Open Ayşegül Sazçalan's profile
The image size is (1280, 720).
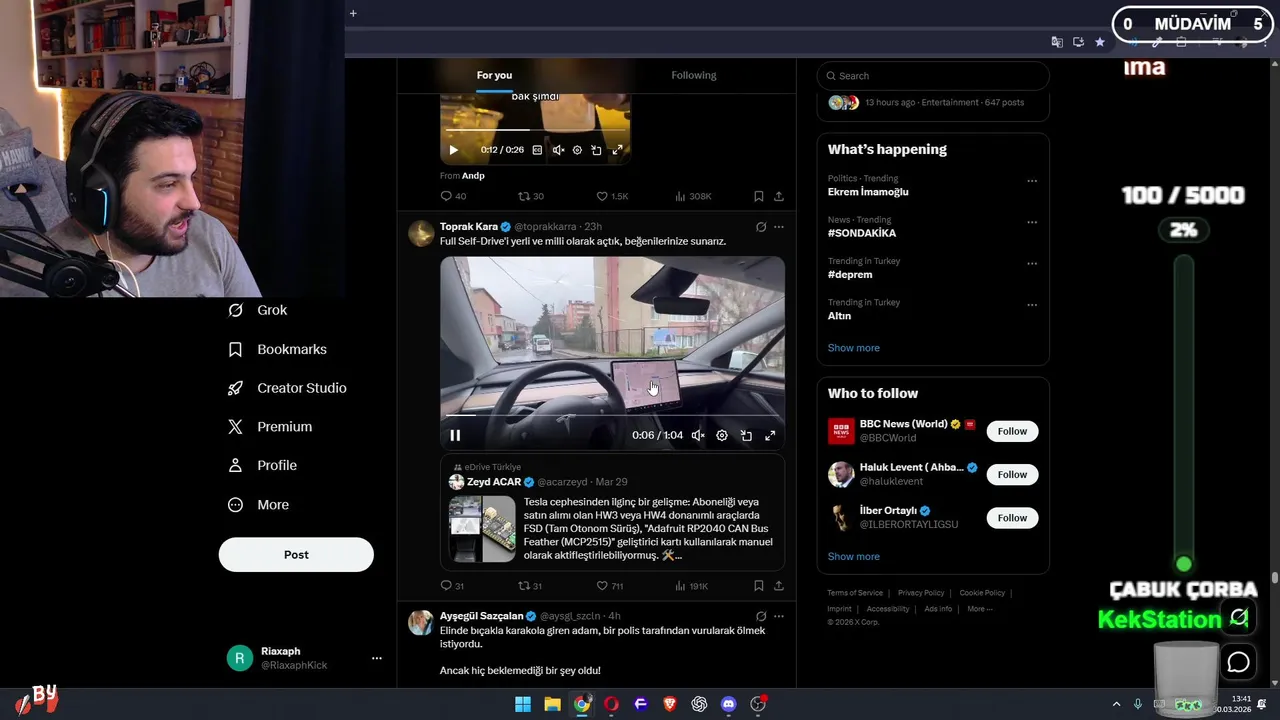click(482, 616)
